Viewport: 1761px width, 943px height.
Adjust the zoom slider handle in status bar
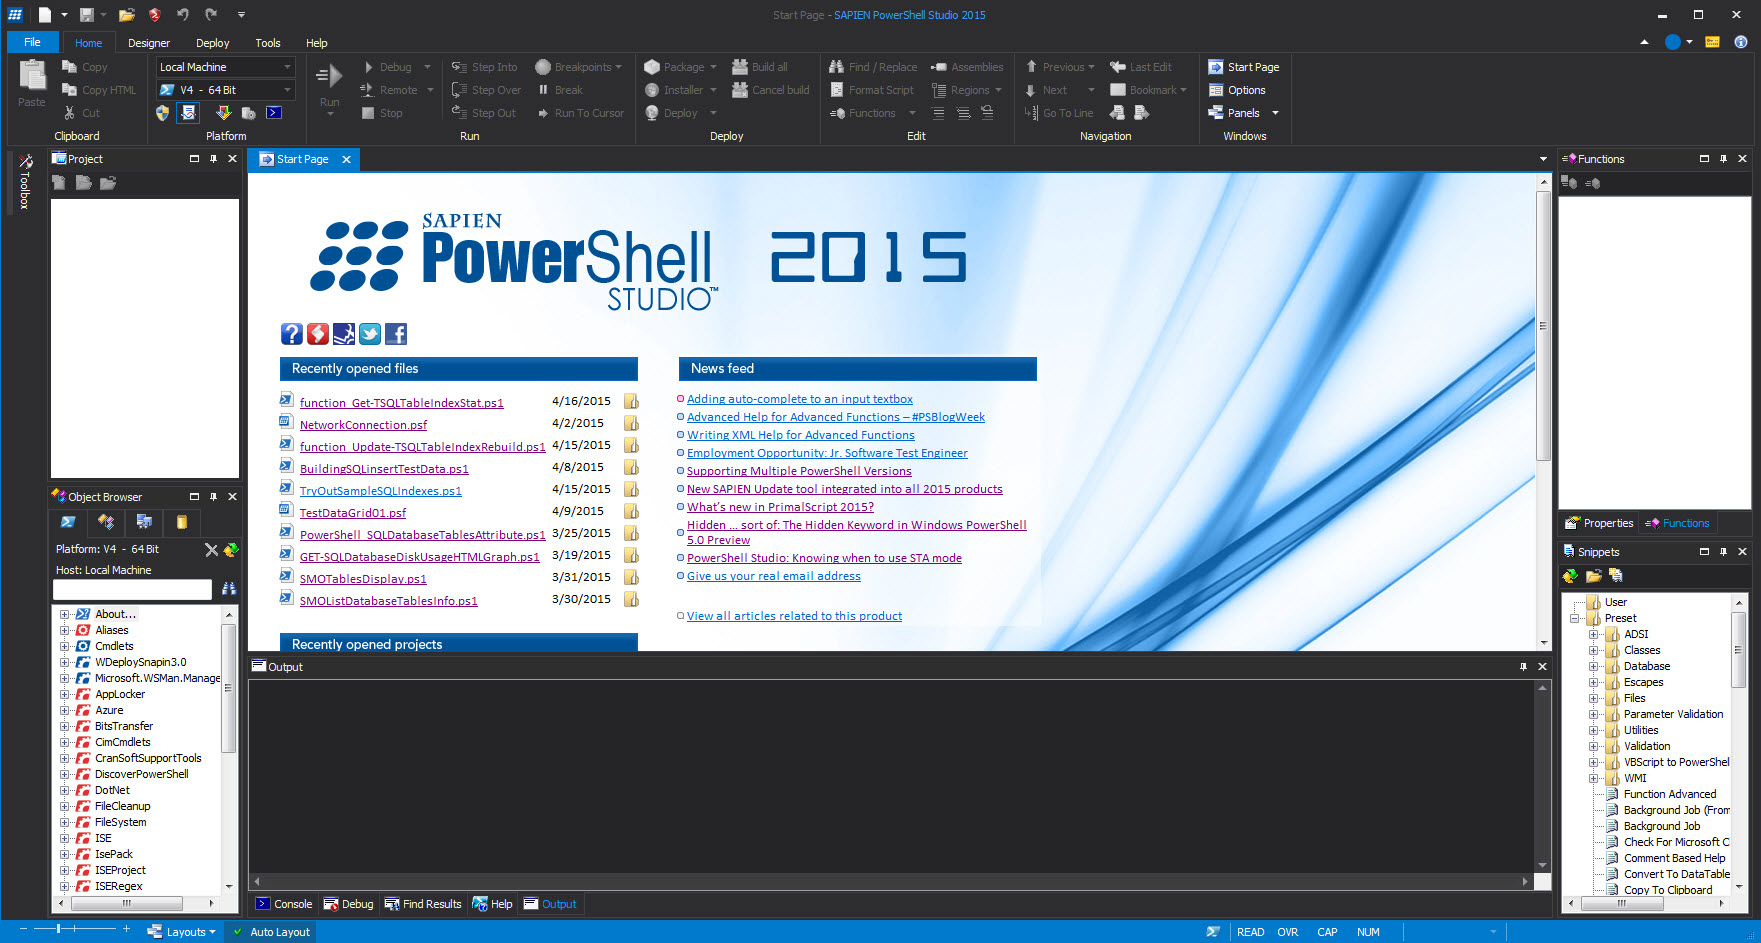(59, 929)
